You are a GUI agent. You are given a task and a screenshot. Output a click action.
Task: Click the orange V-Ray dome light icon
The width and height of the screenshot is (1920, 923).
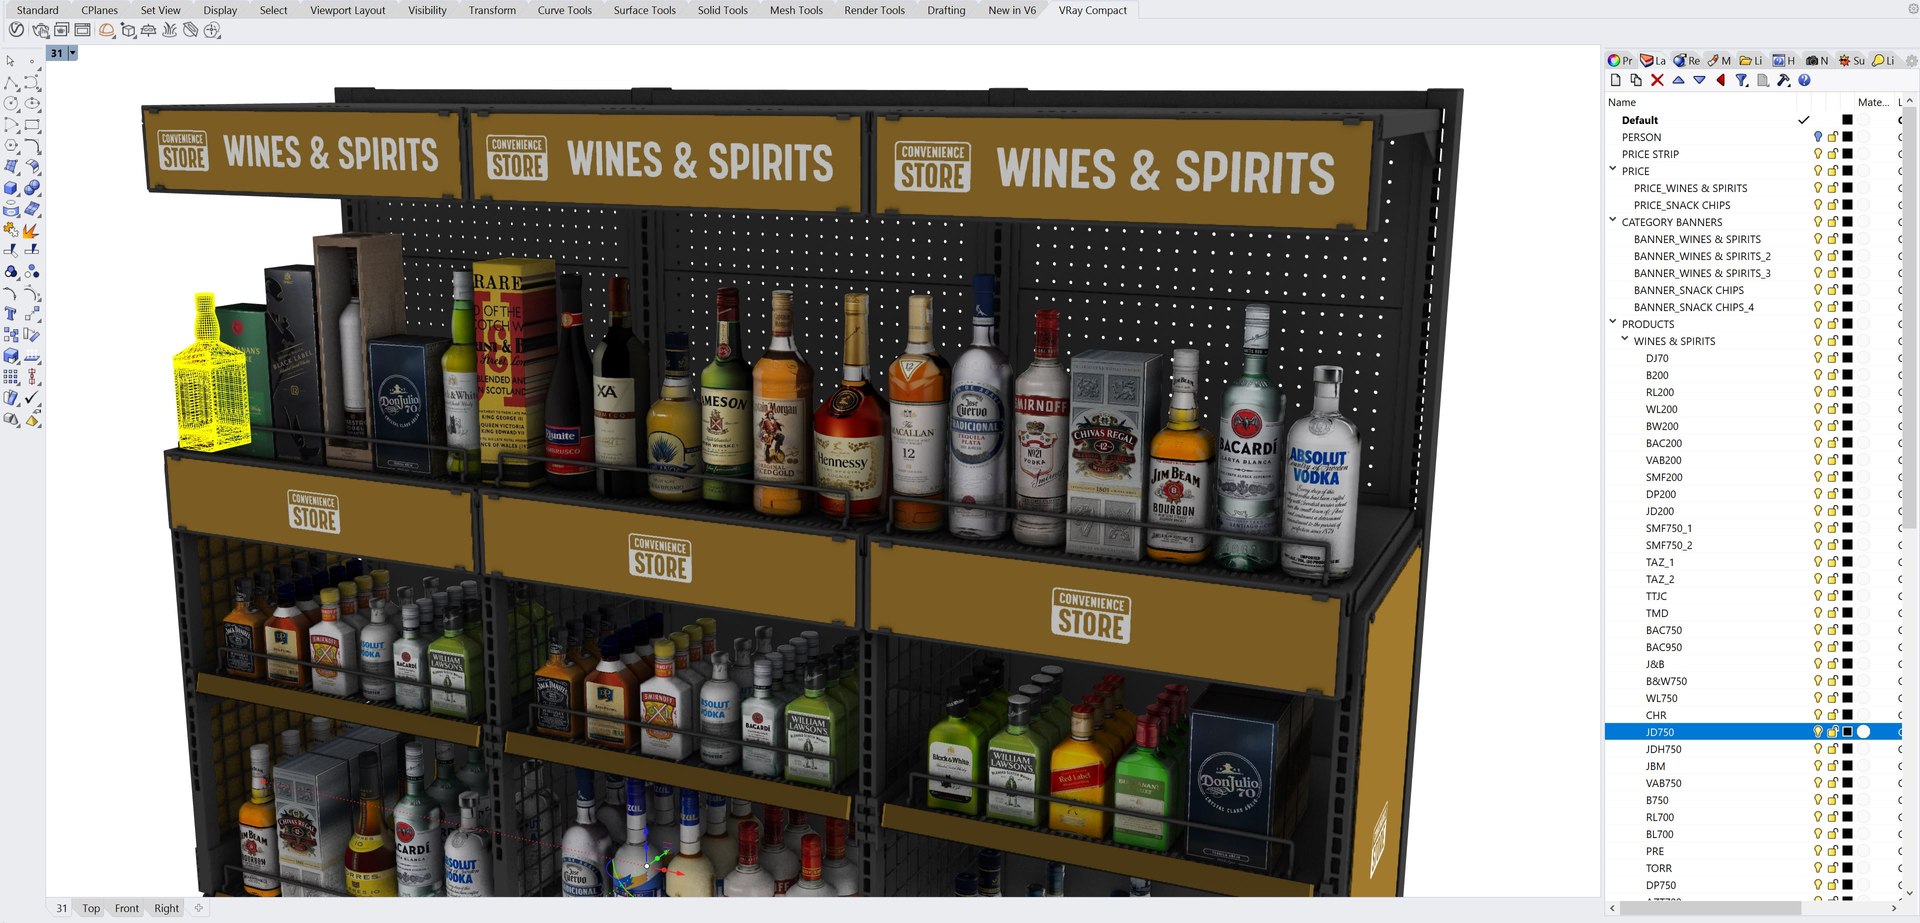point(106,30)
